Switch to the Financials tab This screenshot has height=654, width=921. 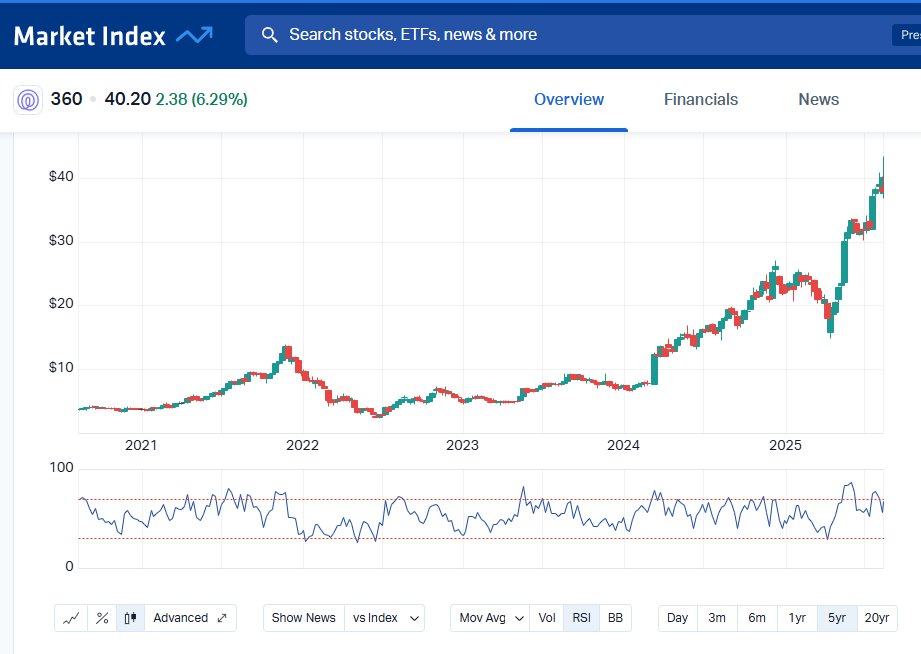point(701,100)
